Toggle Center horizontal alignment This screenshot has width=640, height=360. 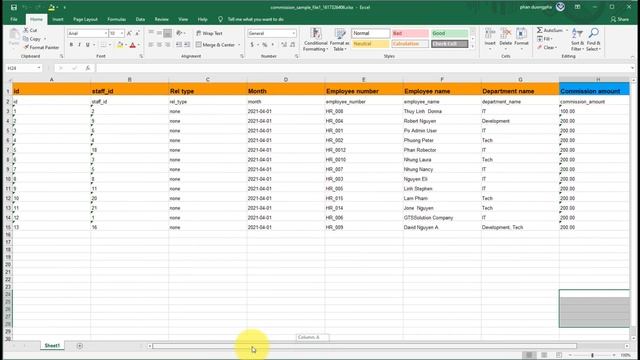(x=159, y=45)
